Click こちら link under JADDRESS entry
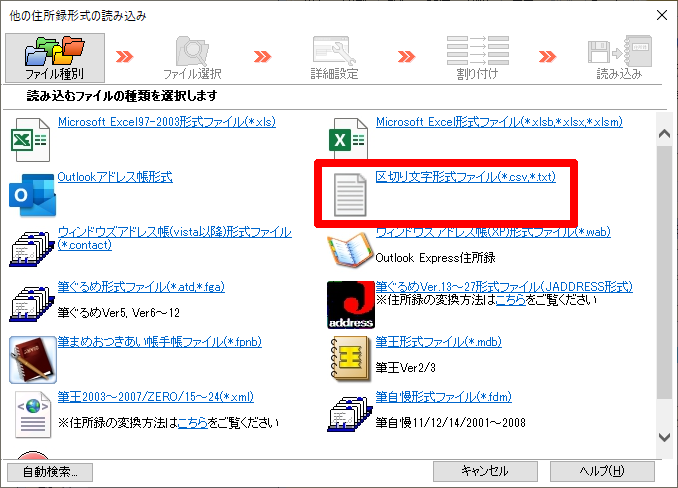The width and height of the screenshot is (678, 488). click(511, 300)
